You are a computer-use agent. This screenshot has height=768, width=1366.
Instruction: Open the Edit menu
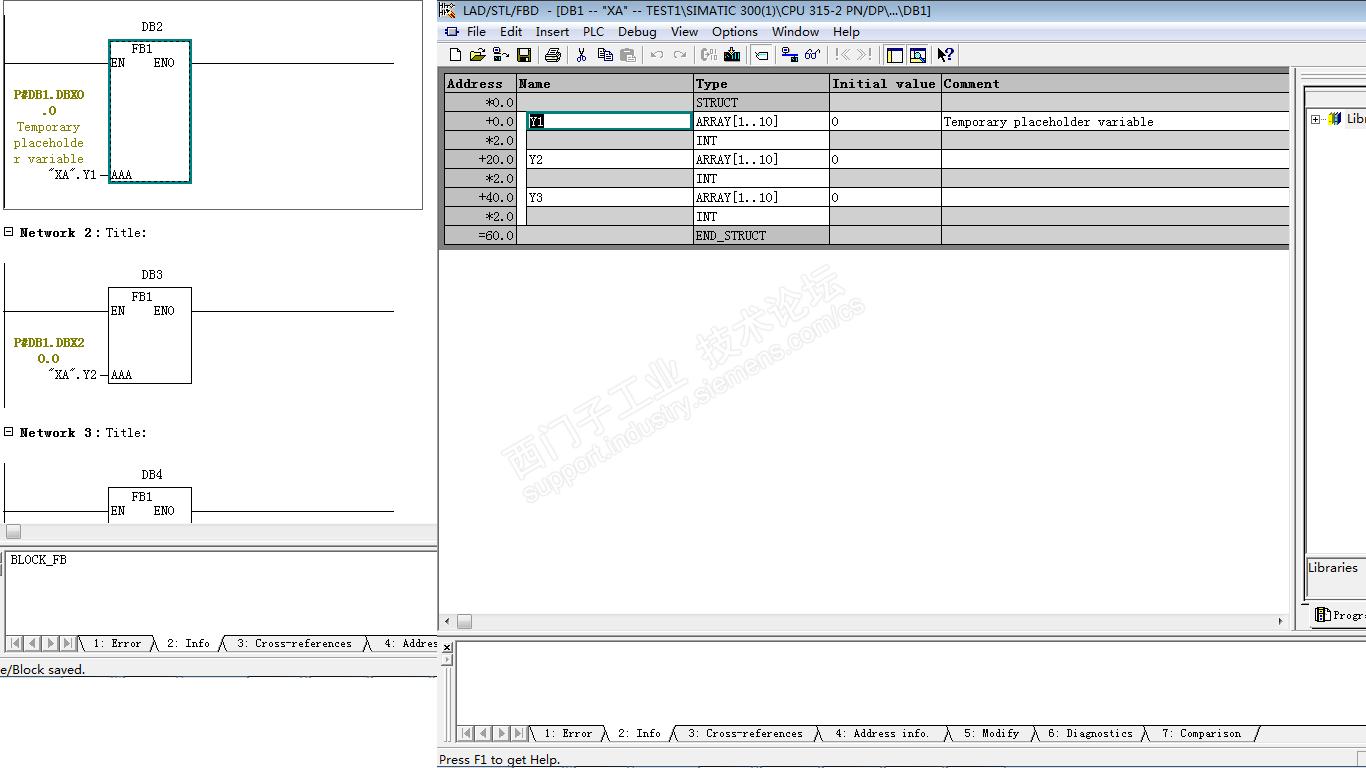[511, 32]
